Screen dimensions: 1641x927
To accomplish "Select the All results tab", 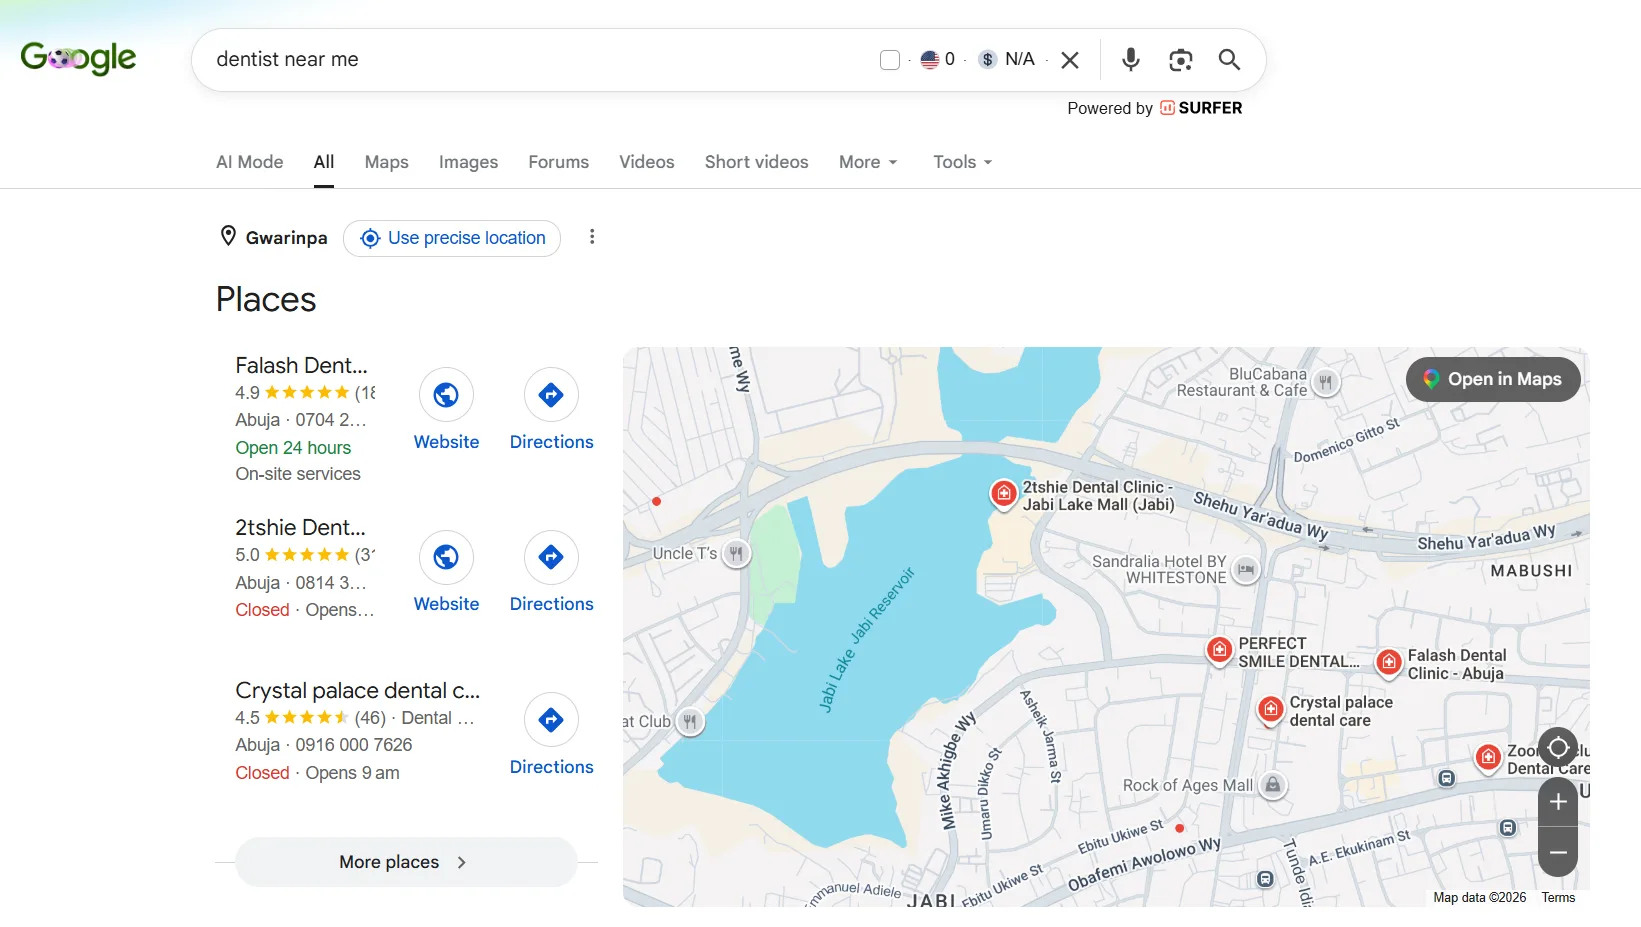I will [x=324, y=162].
